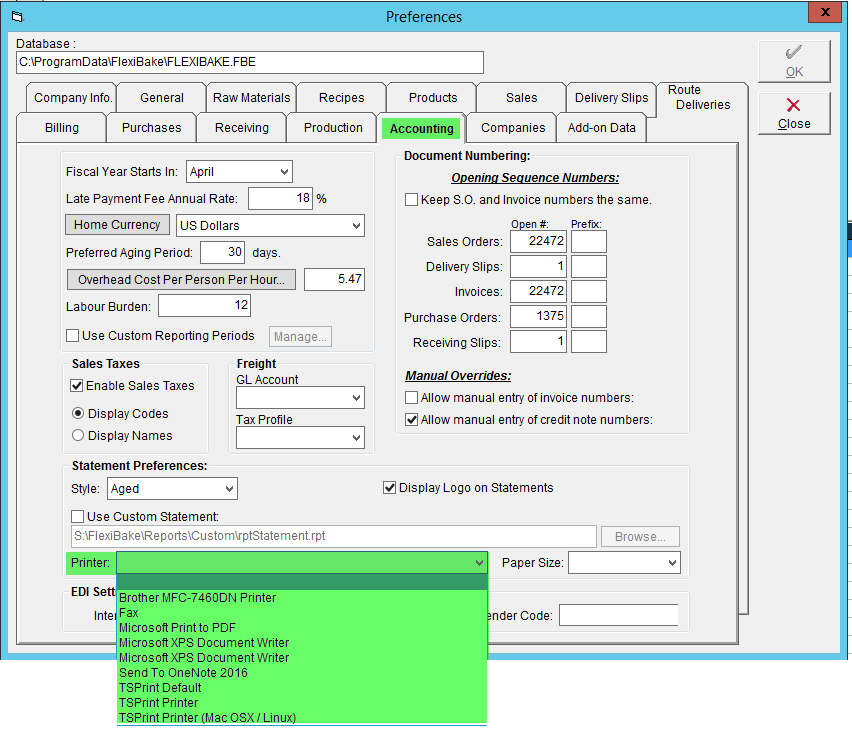
Task: Click Delivery Slips Open # field
Action: coord(538,266)
